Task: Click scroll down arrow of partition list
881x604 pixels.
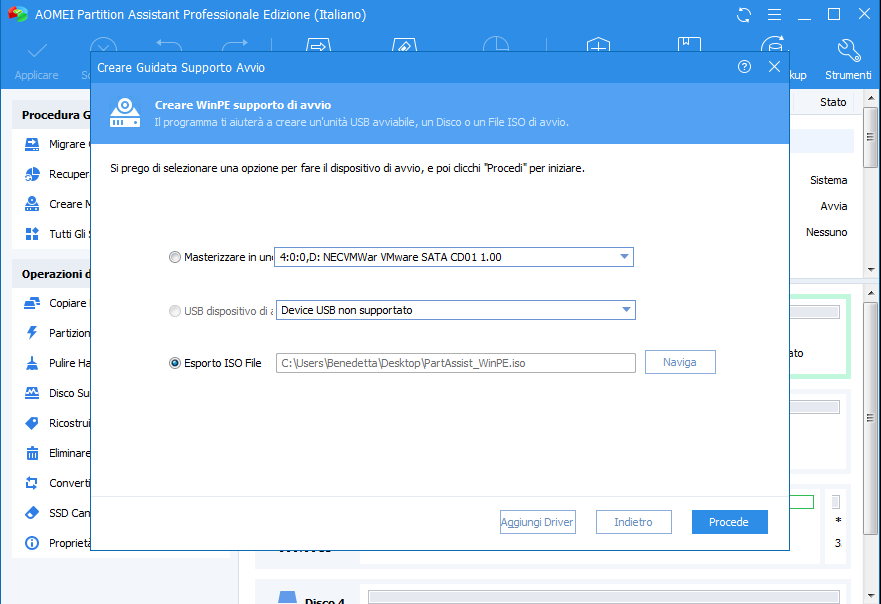Action: pos(870,270)
